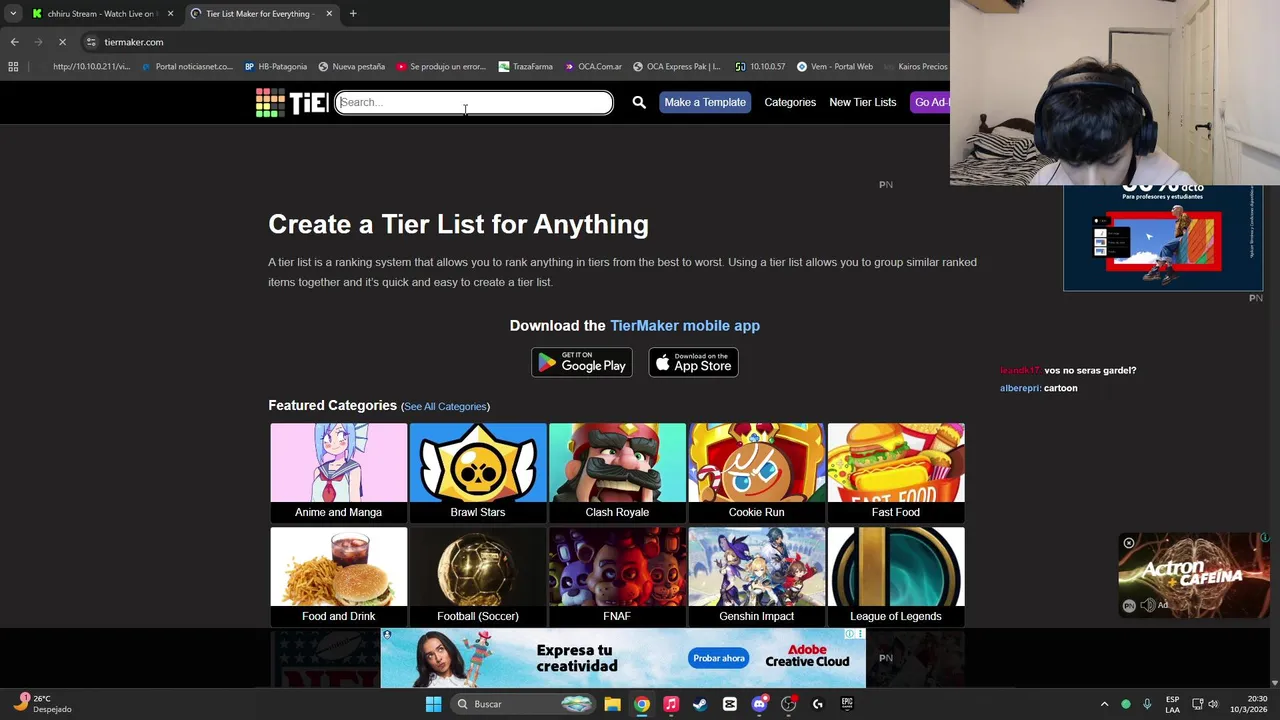The width and height of the screenshot is (1280, 720).
Task: Click the TierMaker search field
Action: pos(474,102)
